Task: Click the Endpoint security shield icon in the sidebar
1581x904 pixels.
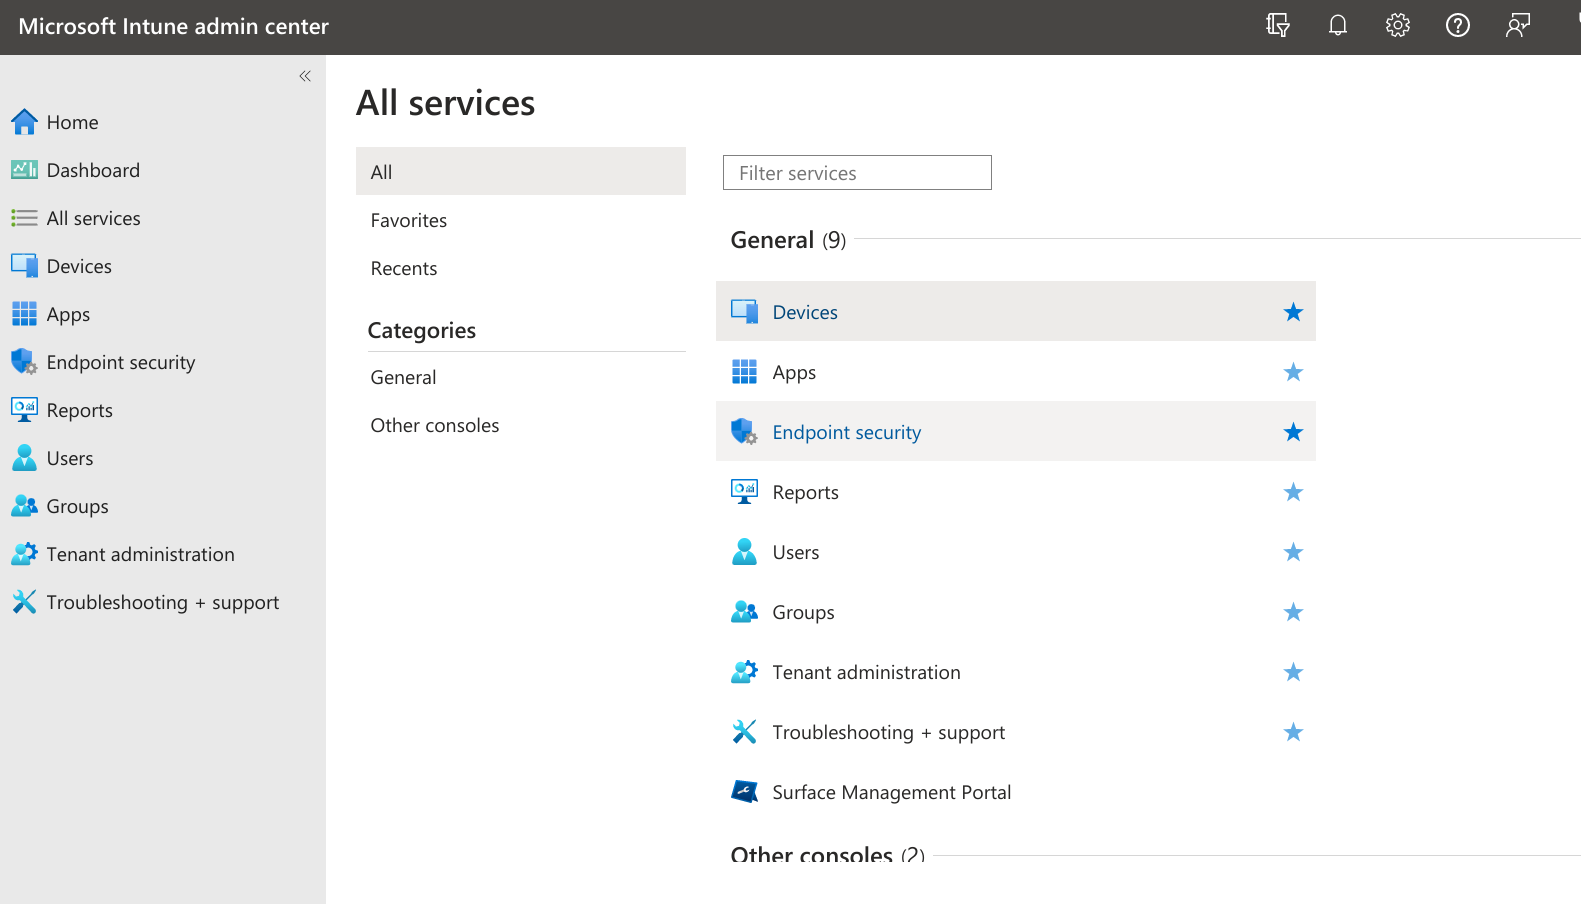Action: click(24, 362)
